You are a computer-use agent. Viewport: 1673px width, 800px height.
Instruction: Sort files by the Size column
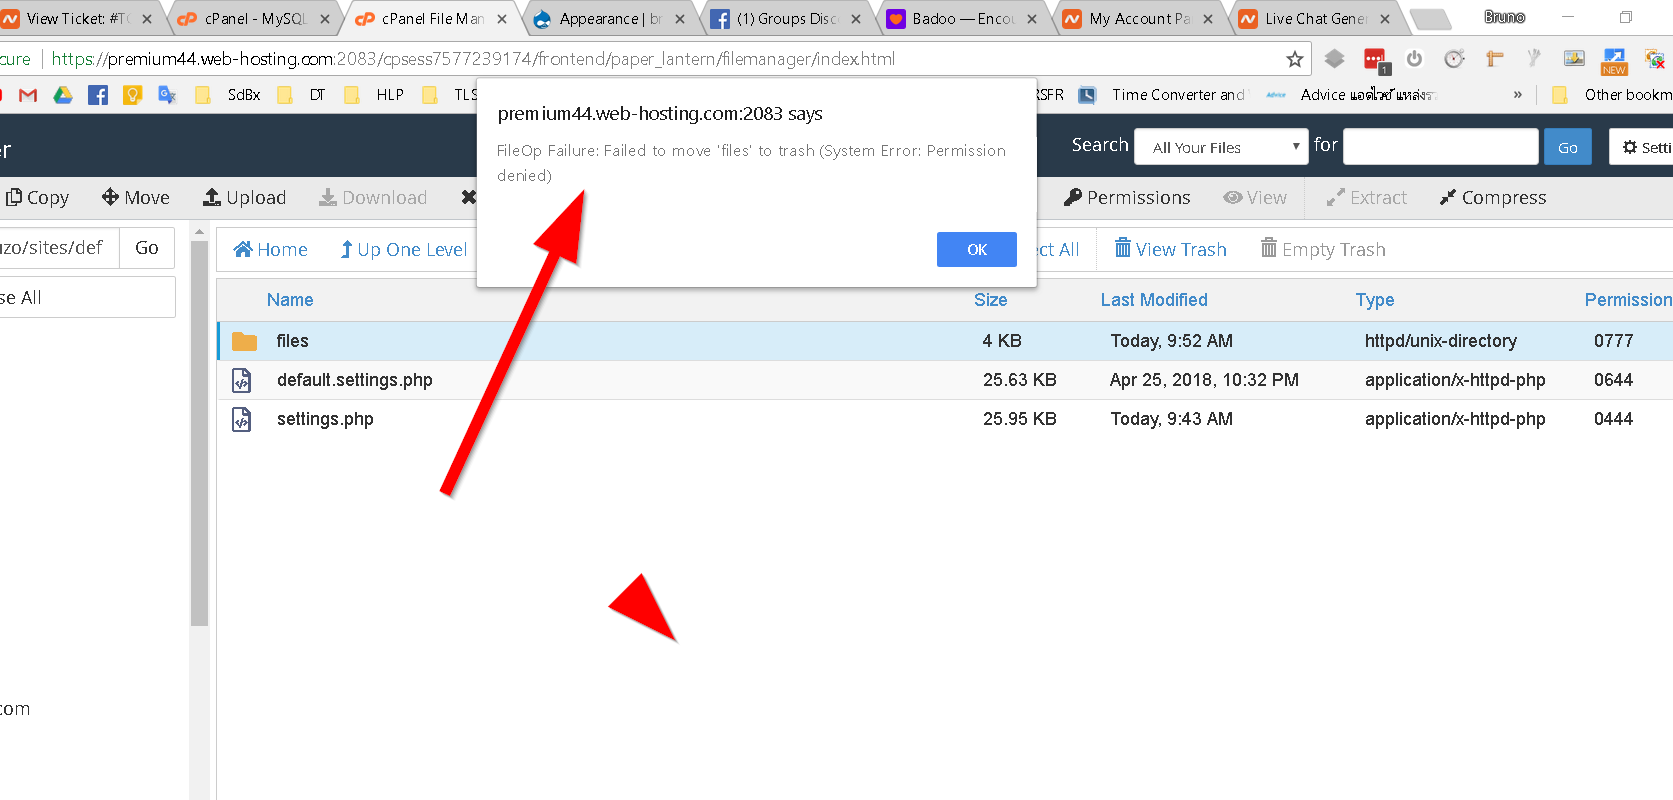(x=990, y=300)
